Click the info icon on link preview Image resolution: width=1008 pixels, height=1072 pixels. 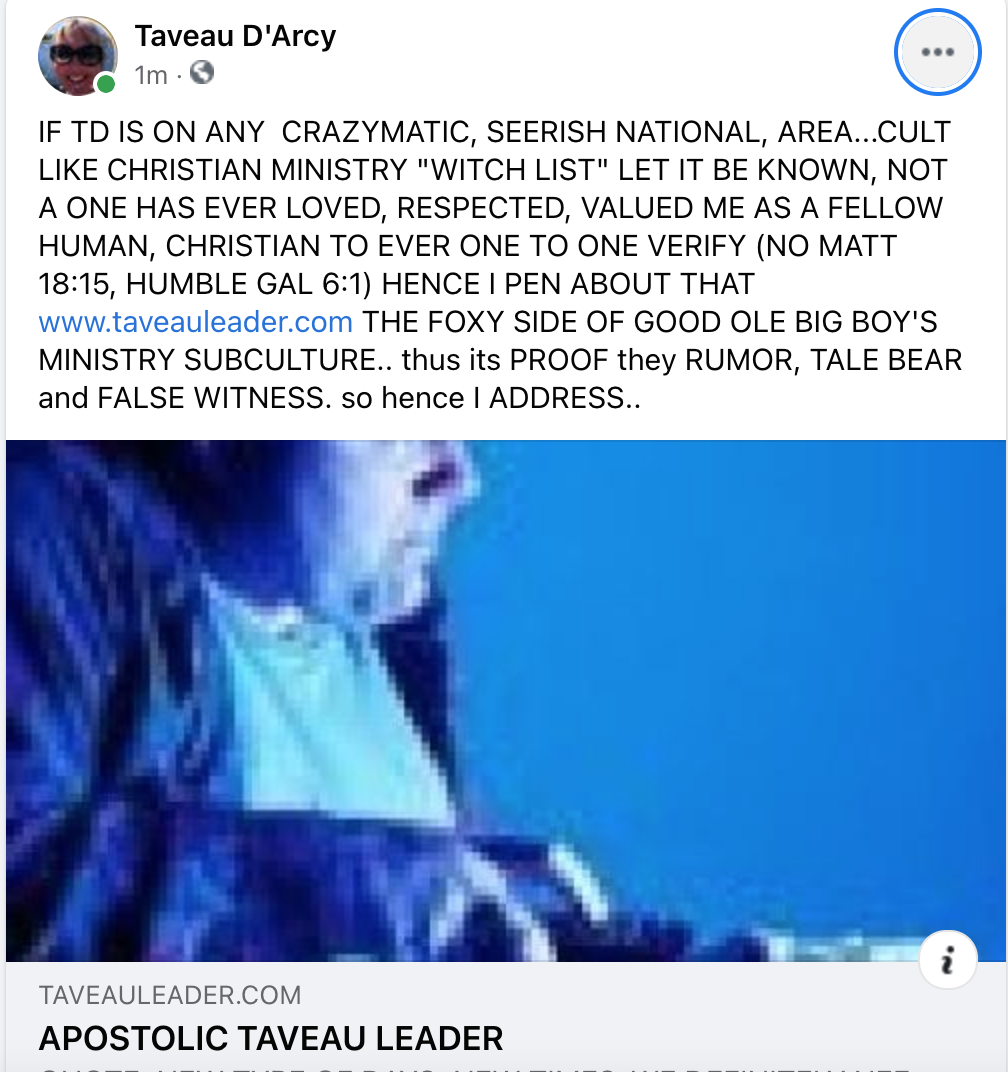point(947,960)
